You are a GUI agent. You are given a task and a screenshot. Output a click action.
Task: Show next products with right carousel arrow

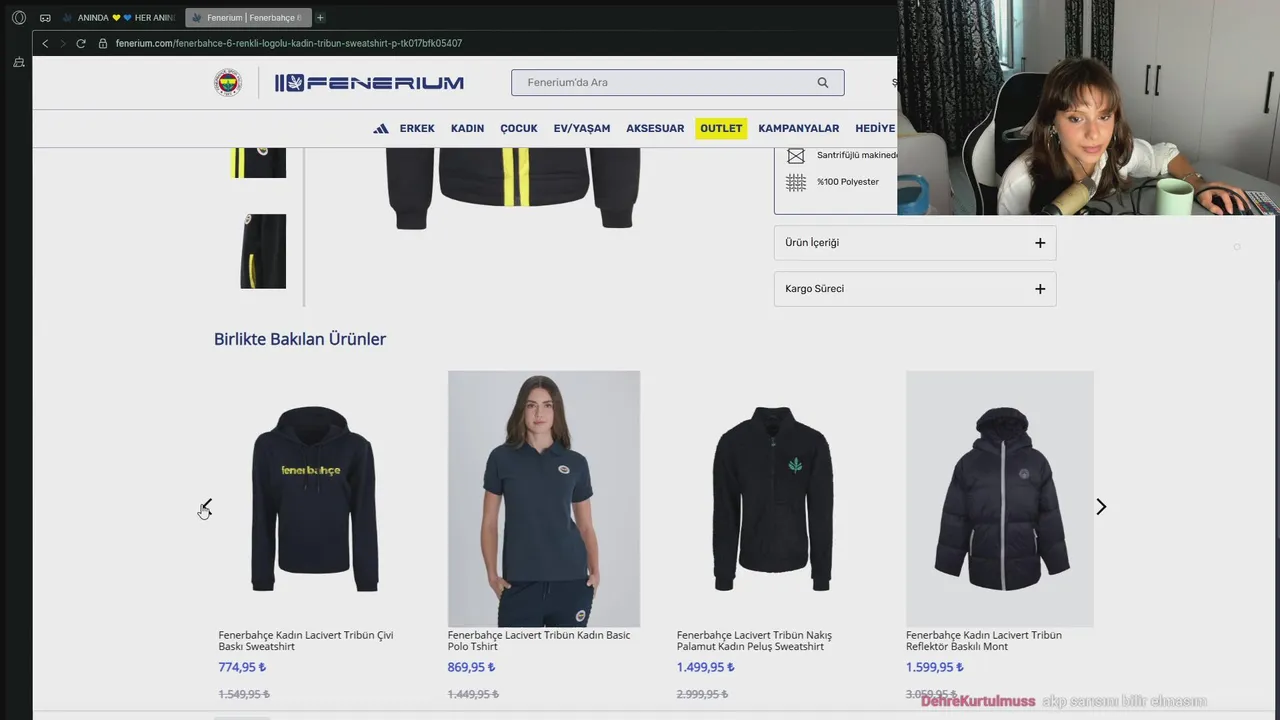(x=1101, y=507)
